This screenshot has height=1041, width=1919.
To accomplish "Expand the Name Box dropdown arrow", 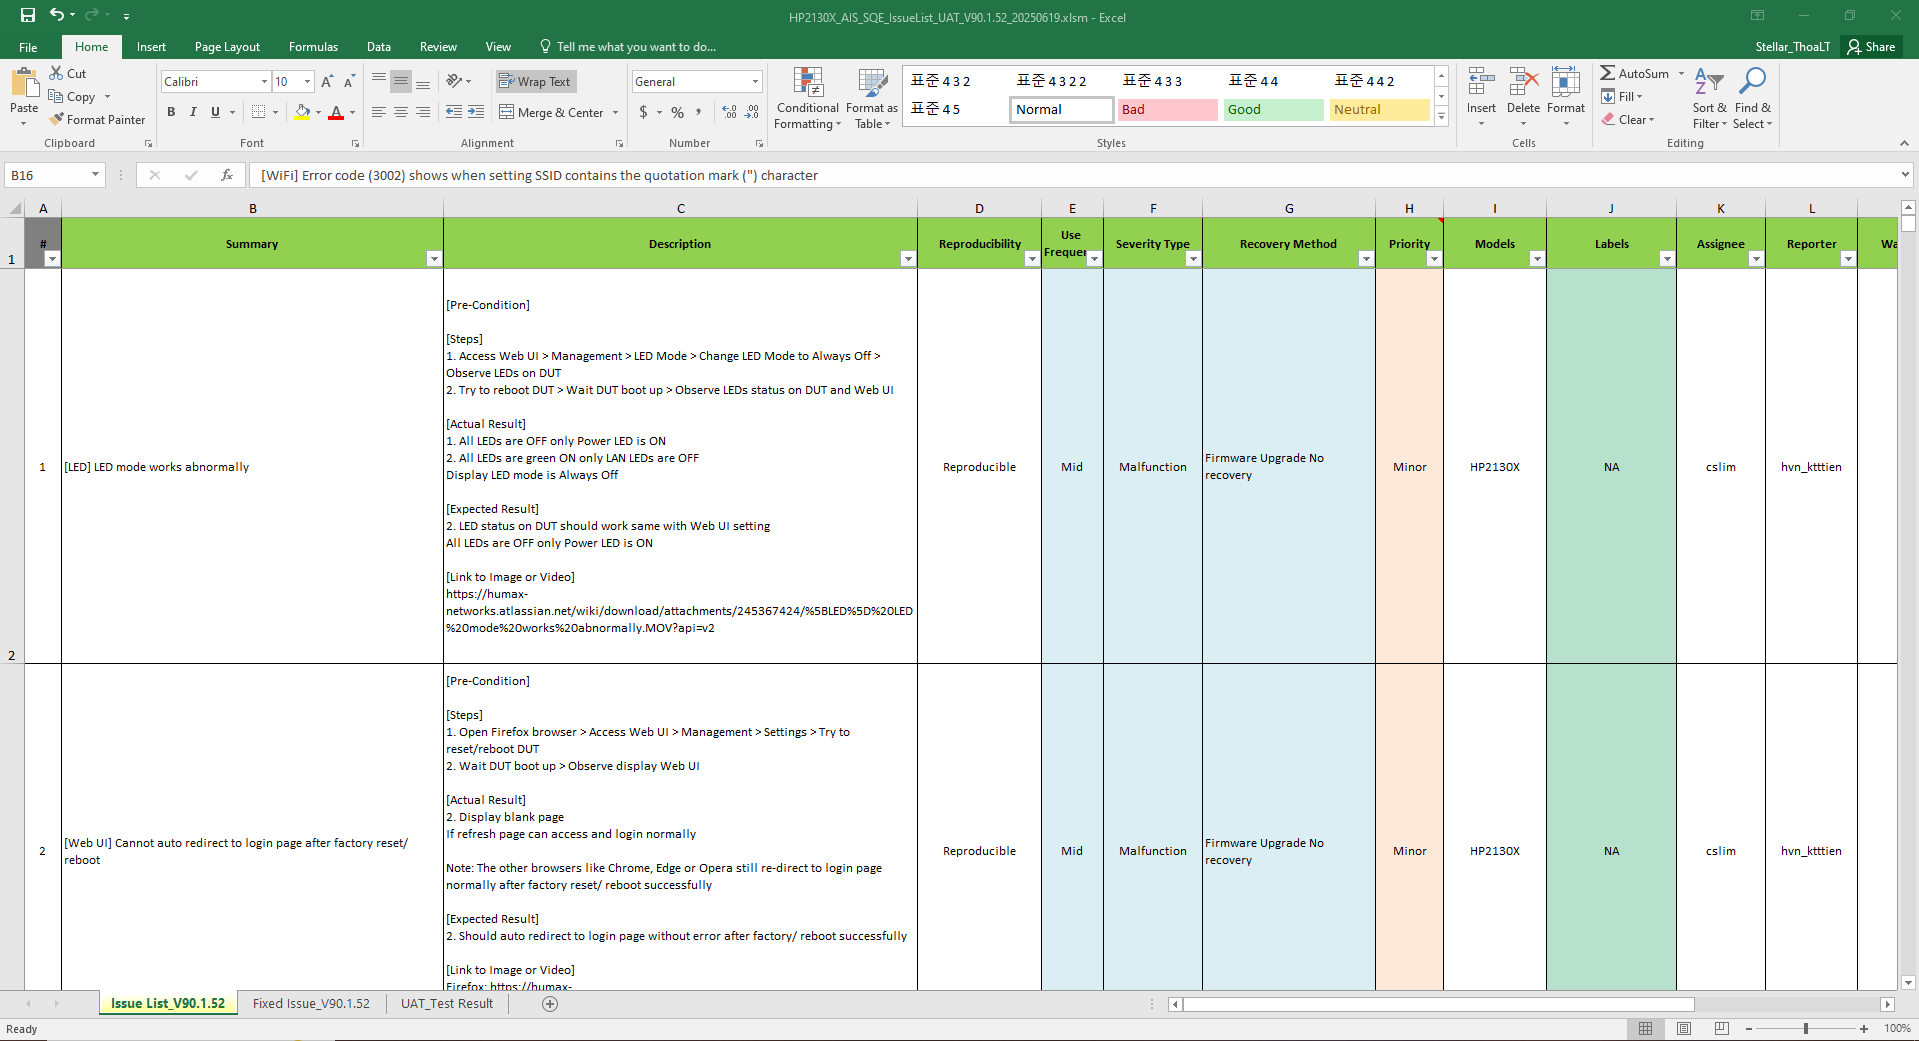I will [96, 175].
